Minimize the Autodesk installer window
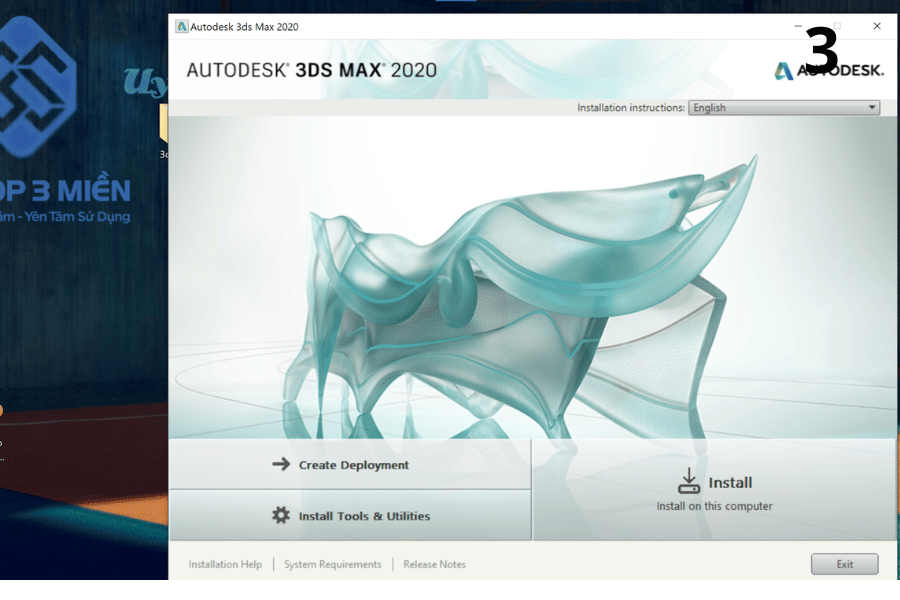 (797, 27)
